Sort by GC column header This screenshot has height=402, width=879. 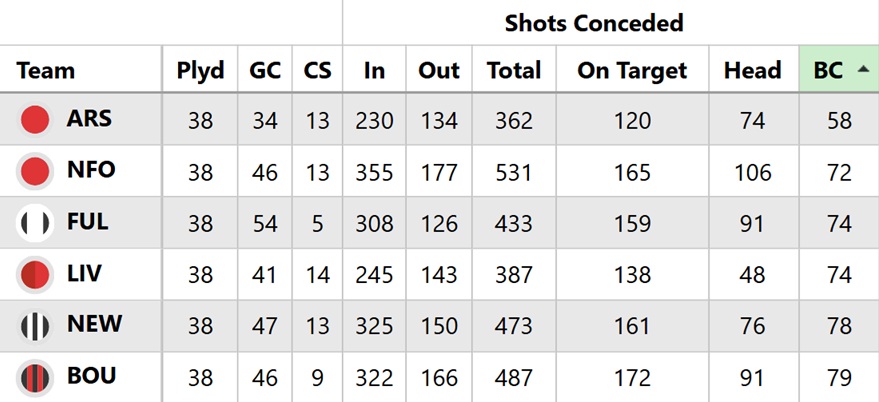pos(266,71)
